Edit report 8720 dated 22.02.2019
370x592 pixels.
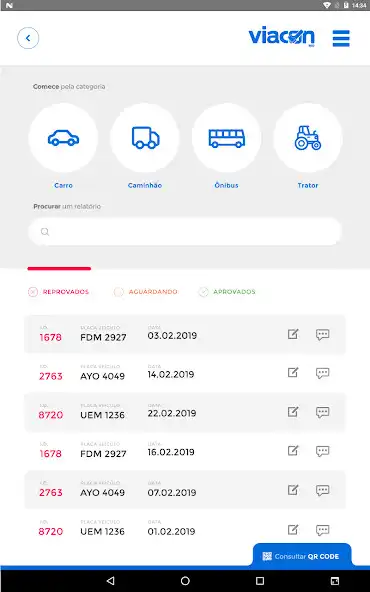(293, 412)
